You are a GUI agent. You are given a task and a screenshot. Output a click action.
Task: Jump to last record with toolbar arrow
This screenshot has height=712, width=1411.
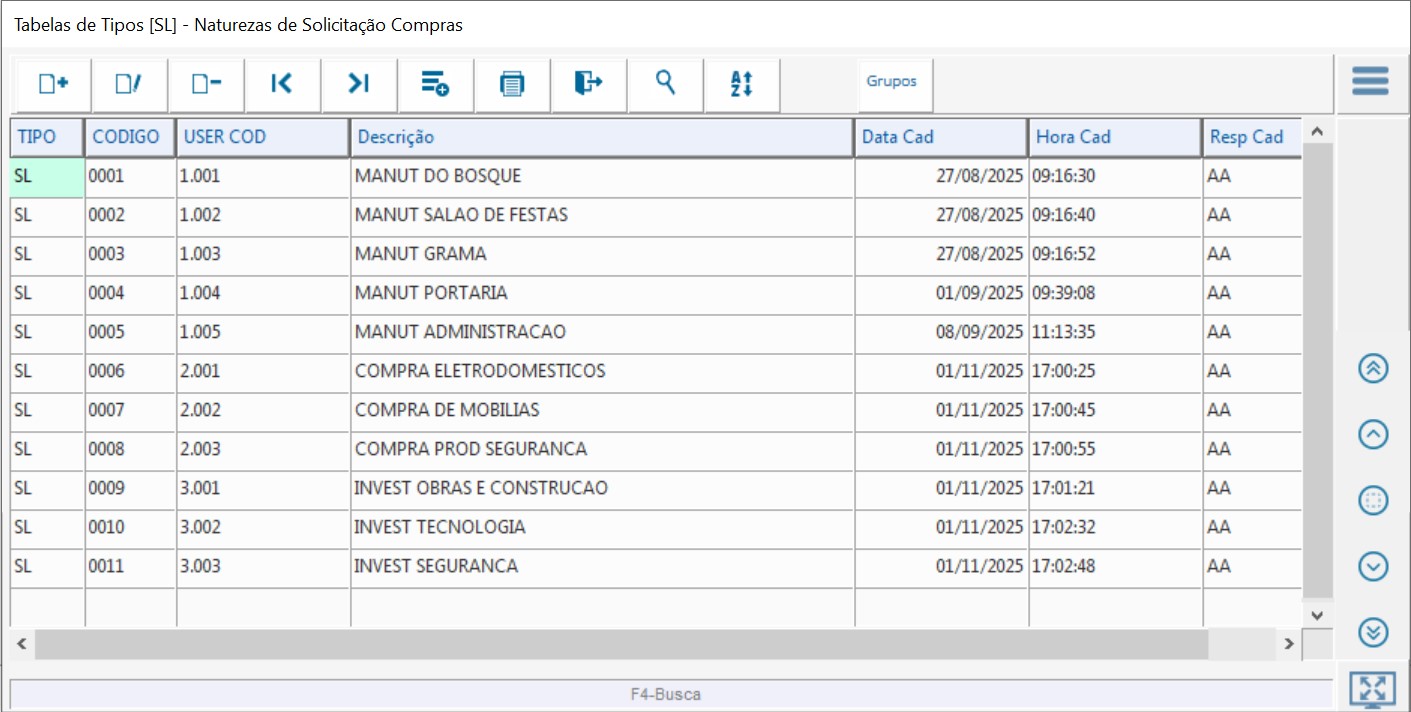[x=359, y=84]
